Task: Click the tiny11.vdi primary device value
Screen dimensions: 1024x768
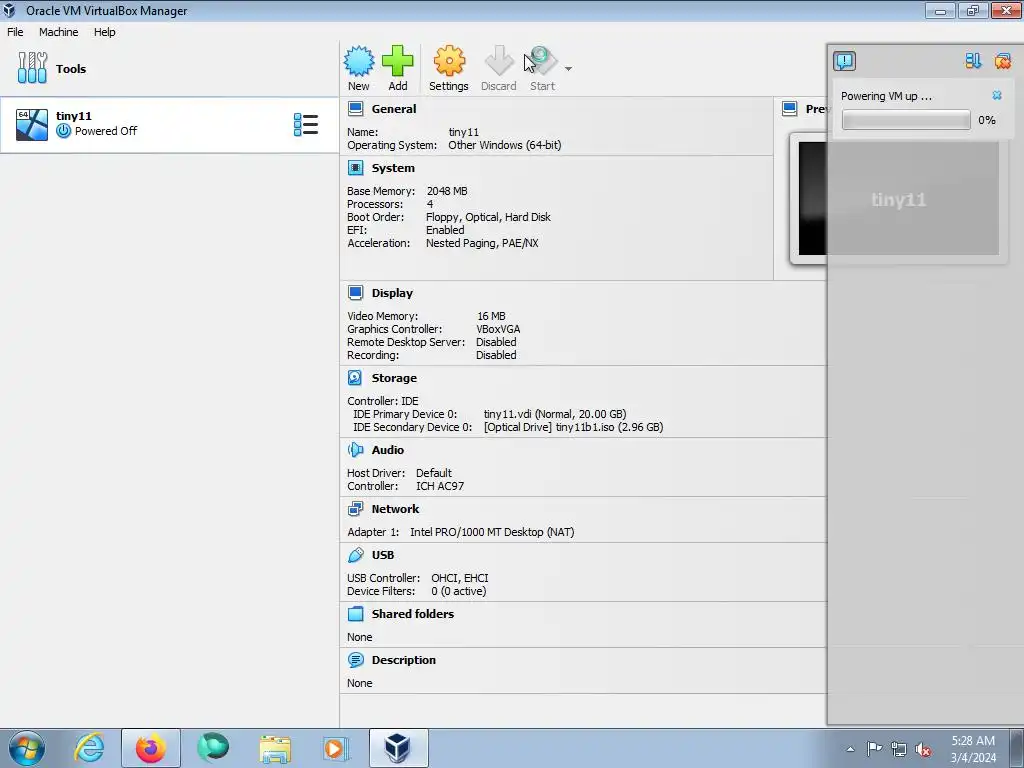Action: click(x=554, y=414)
